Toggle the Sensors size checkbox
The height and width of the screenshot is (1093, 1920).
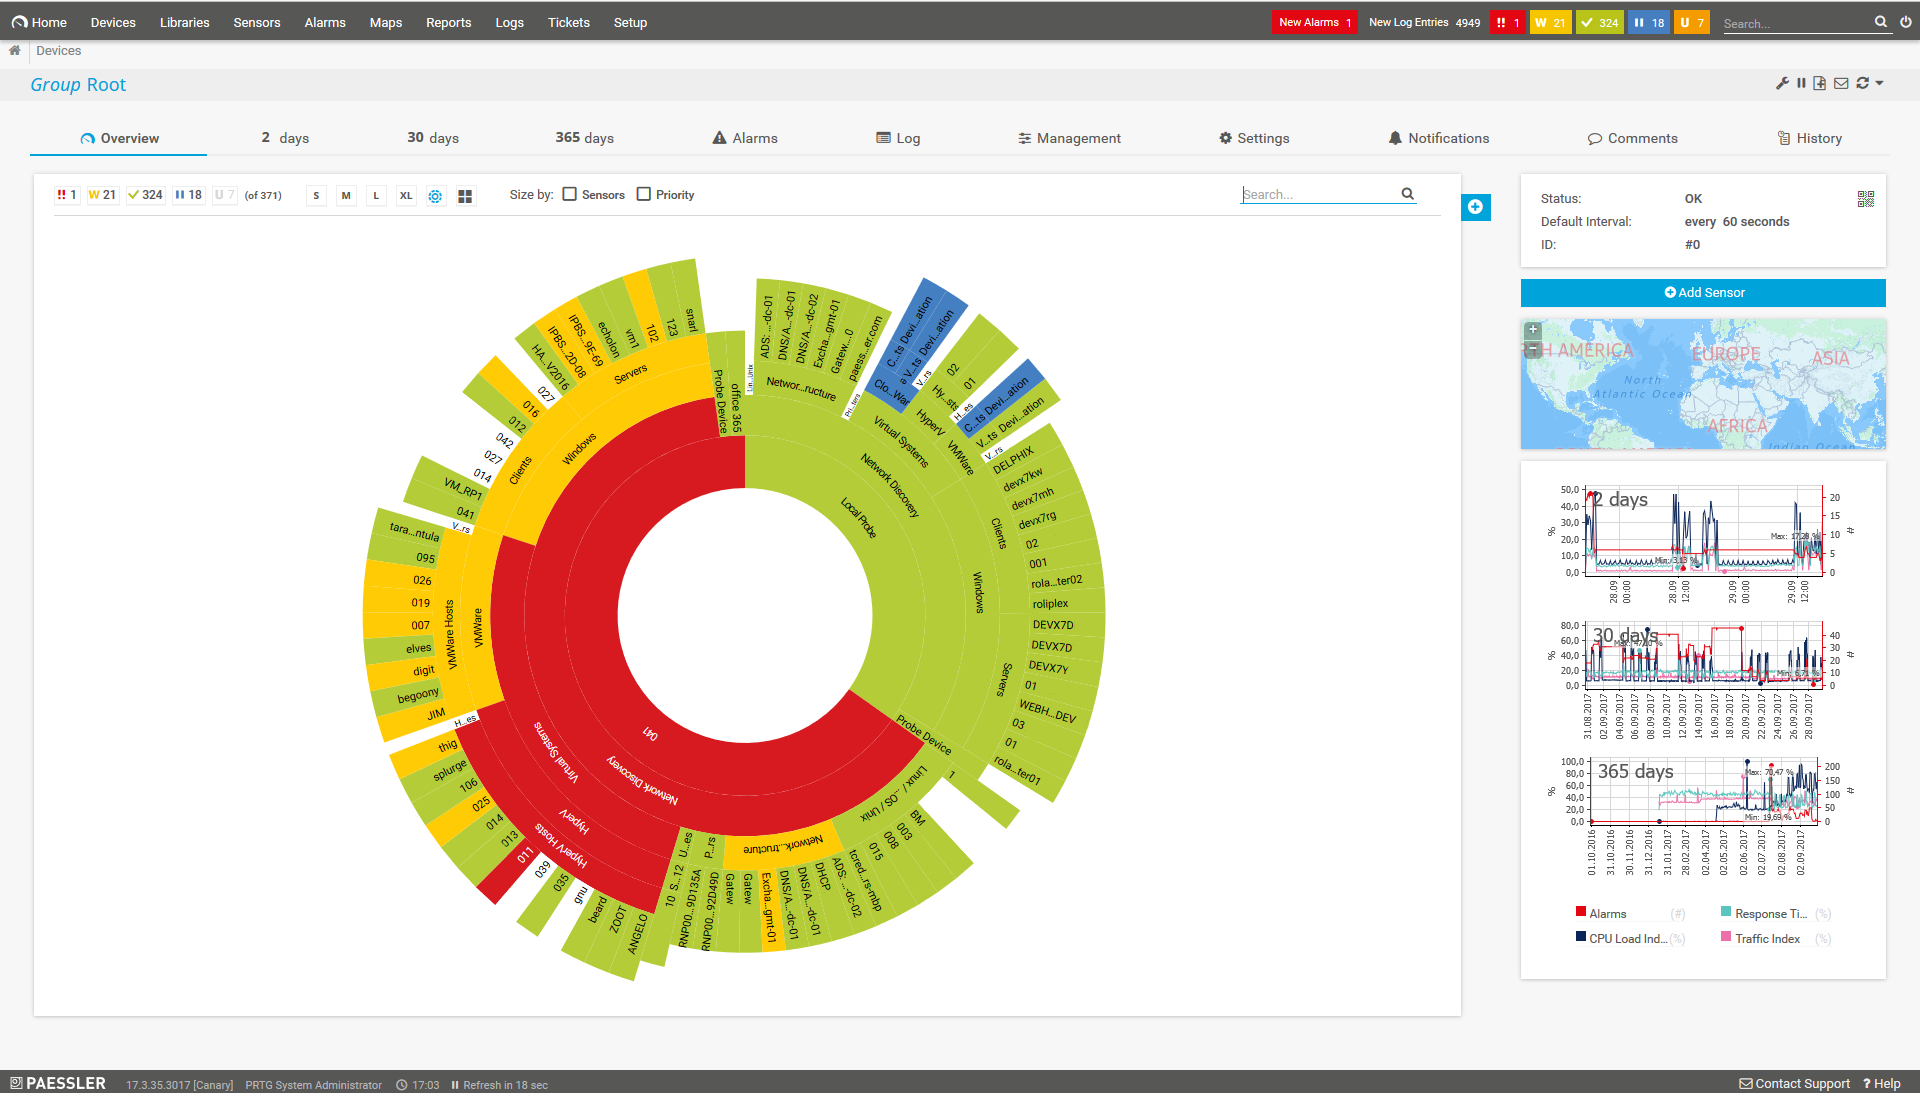click(x=570, y=194)
